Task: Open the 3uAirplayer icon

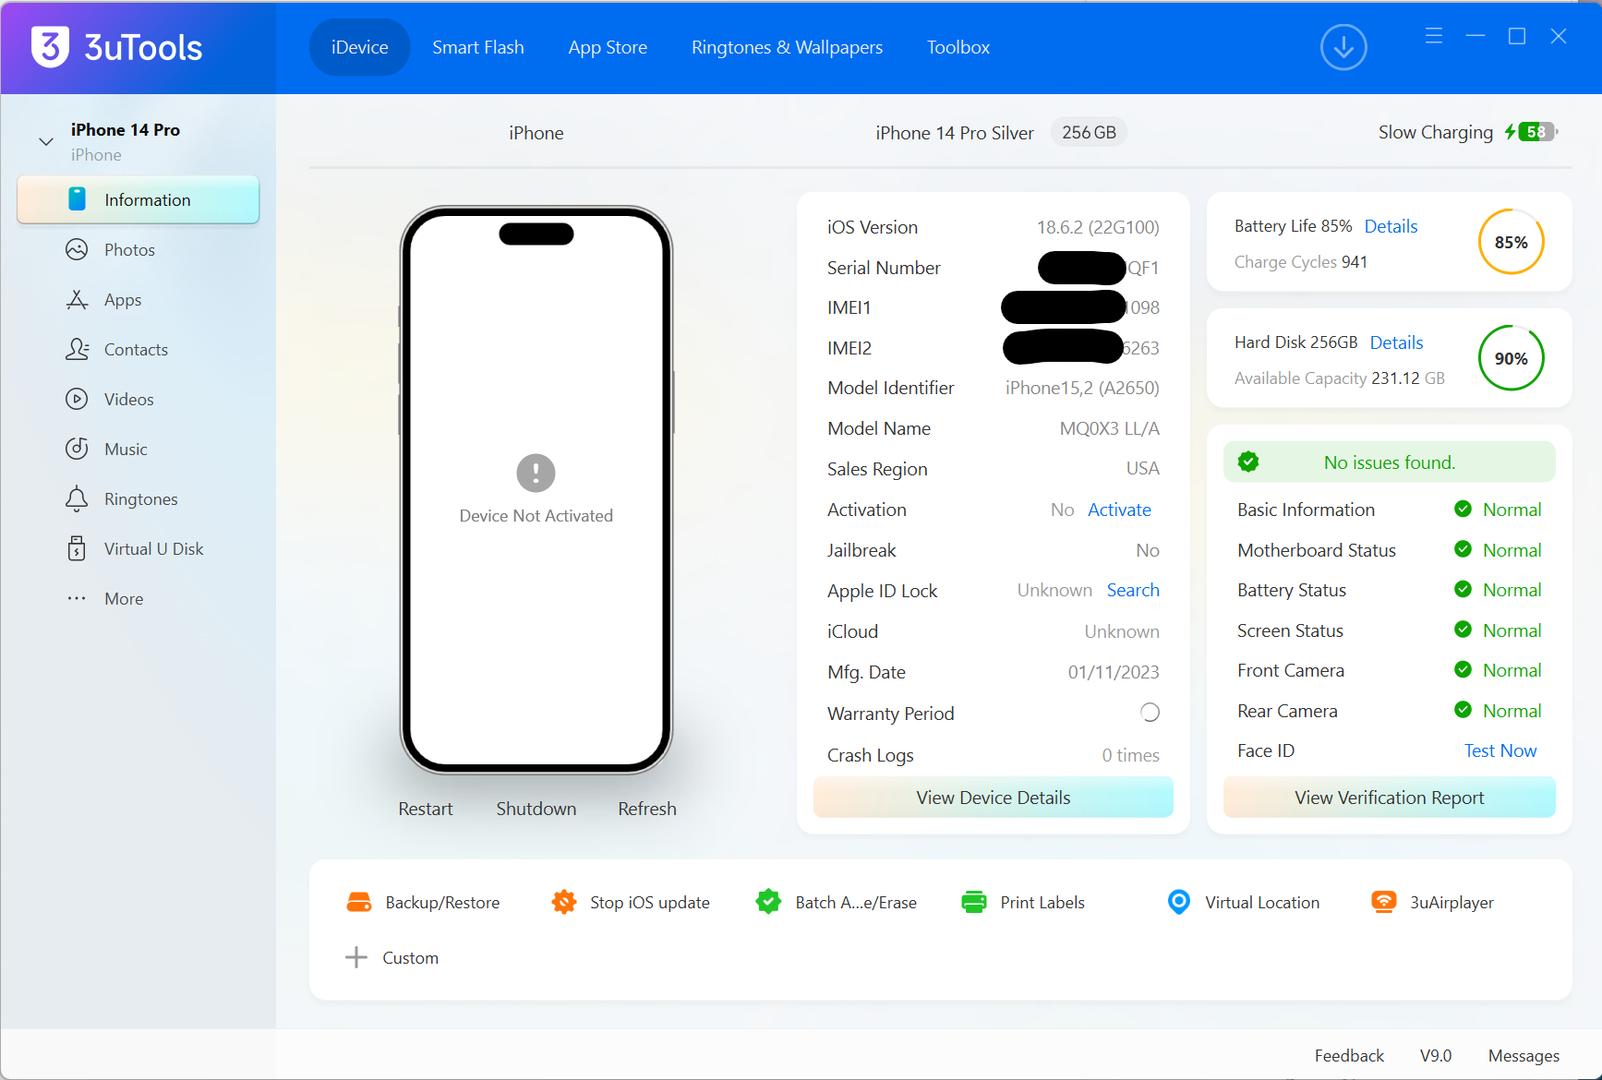Action: 1383,902
